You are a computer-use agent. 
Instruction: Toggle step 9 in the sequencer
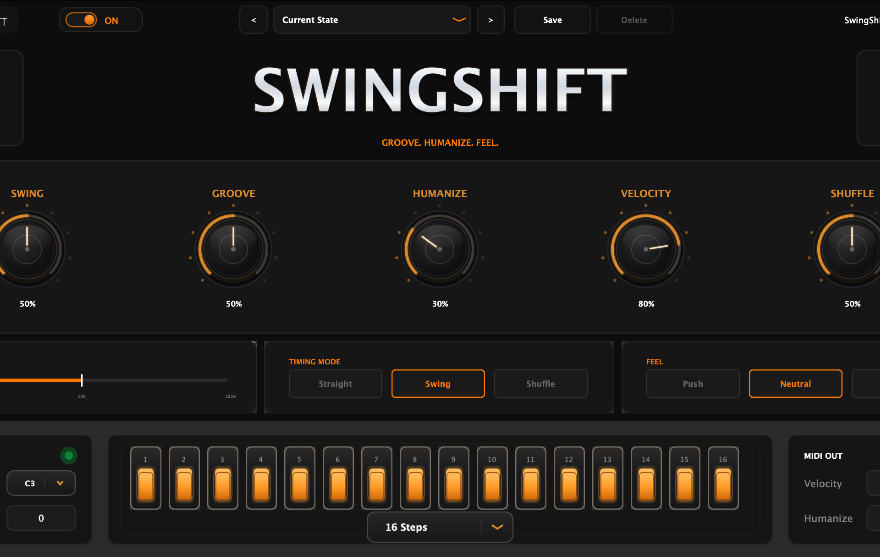[x=453, y=478]
